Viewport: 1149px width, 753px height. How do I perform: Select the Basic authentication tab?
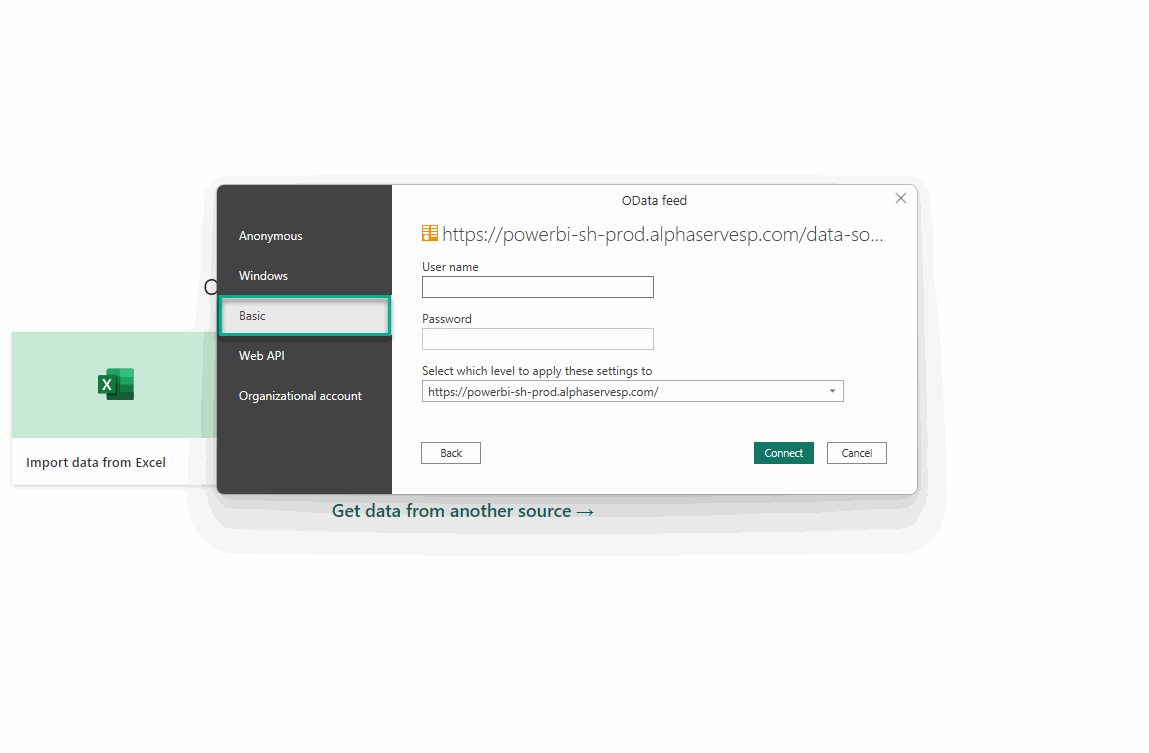tap(305, 316)
